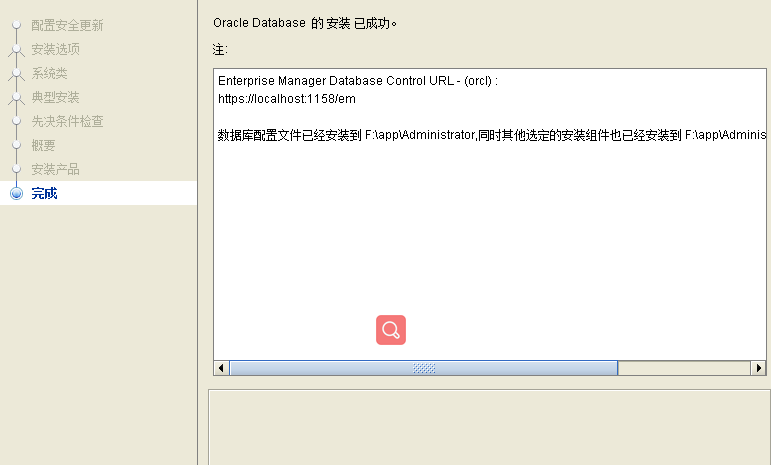Viewport: 771px width, 465px height.
Task: Click the left scroll arrow of the notes box
Action: [x=221, y=368]
